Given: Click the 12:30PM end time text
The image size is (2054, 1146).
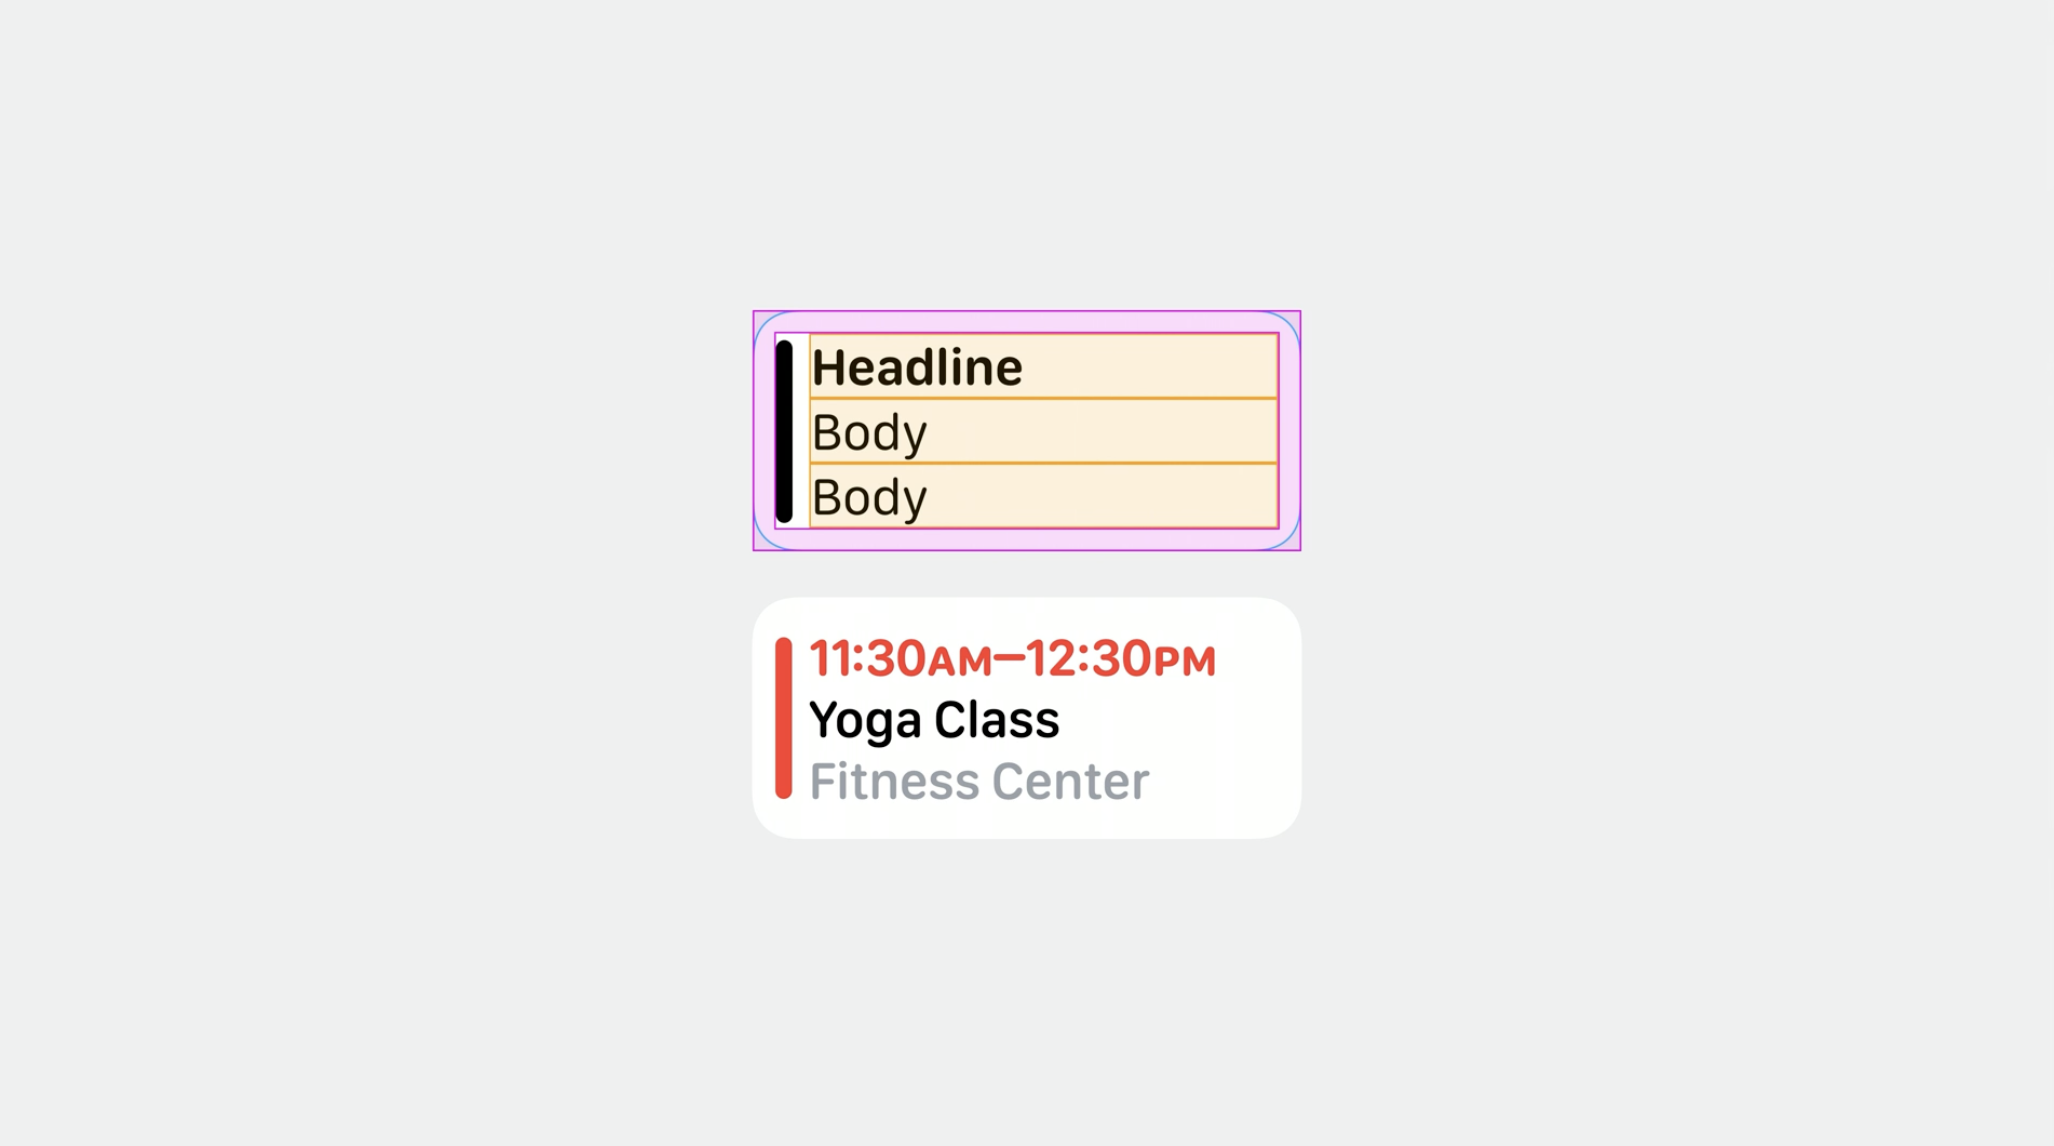Looking at the screenshot, I should click(1120, 659).
